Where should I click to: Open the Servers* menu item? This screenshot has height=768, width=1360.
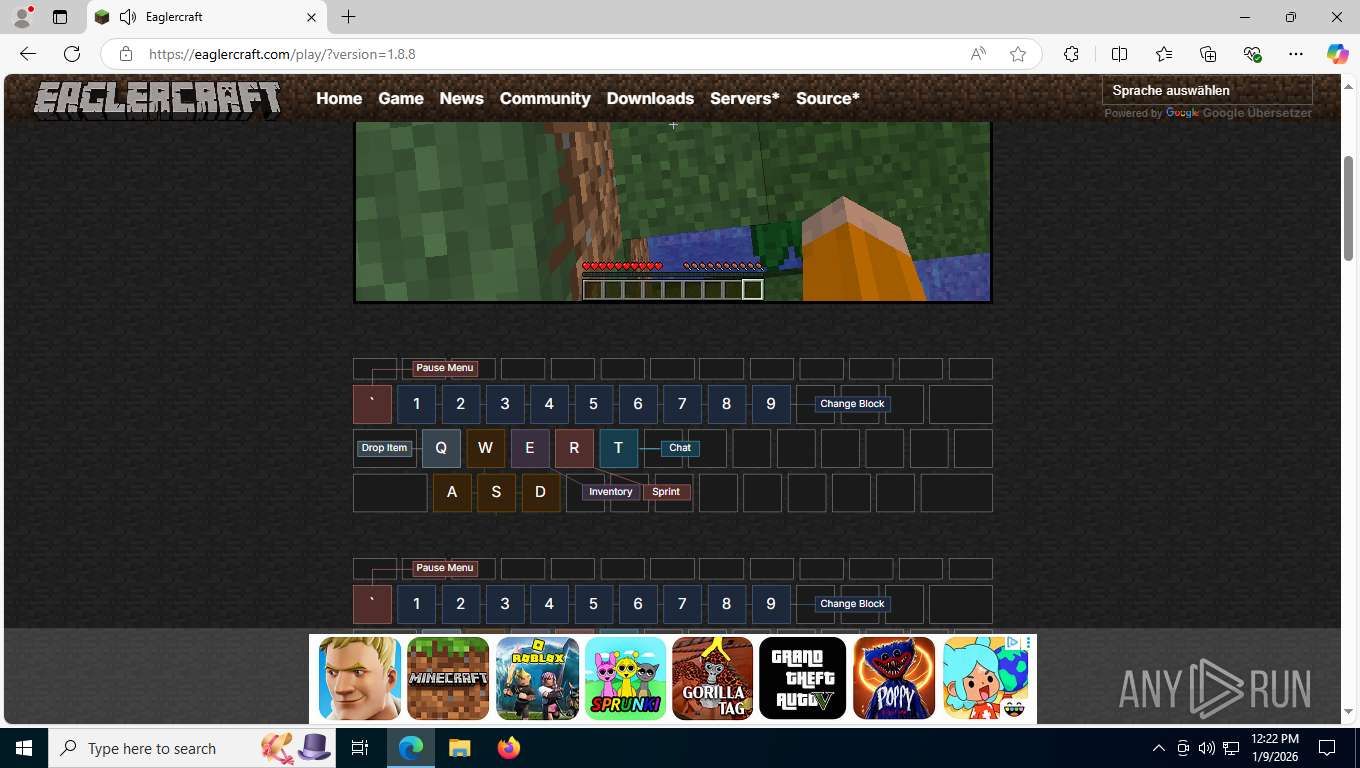point(745,98)
